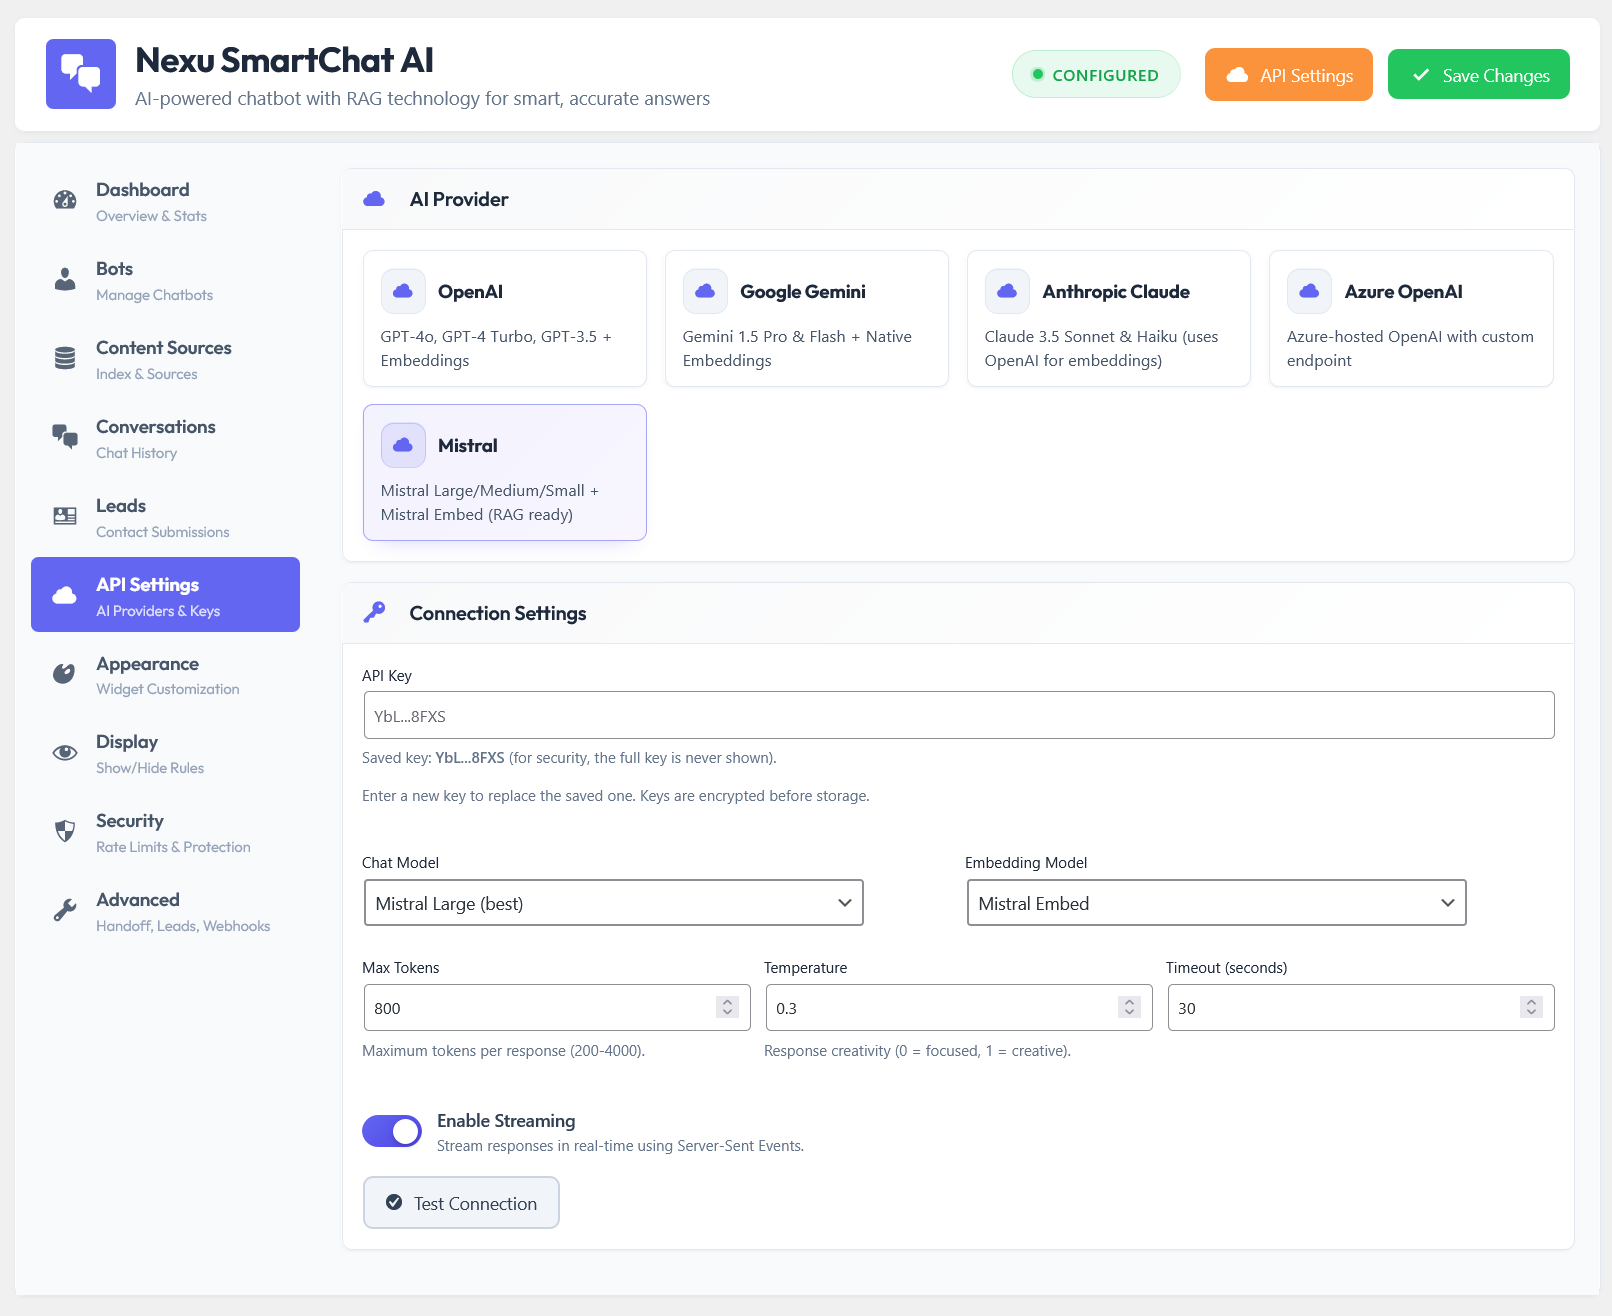Open the Chat Model dropdown
The width and height of the screenshot is (1612, 1316).
[x=613, y=903]
